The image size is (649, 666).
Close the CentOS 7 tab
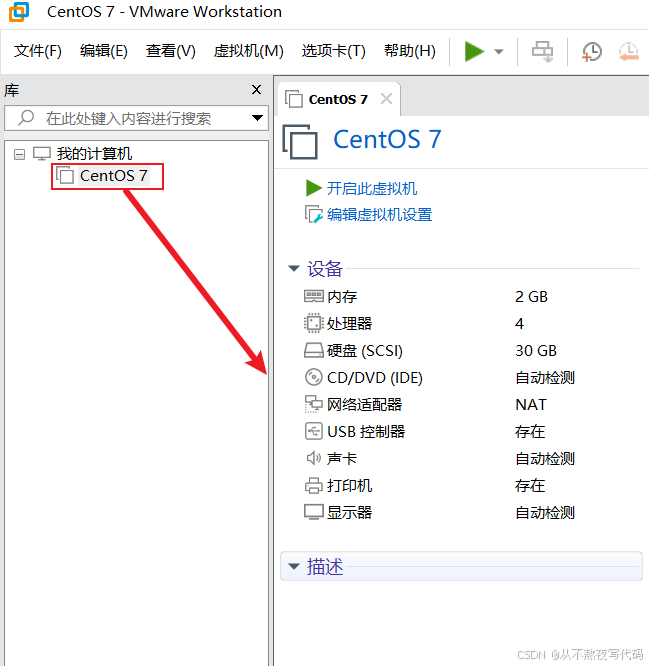[386, 99]
